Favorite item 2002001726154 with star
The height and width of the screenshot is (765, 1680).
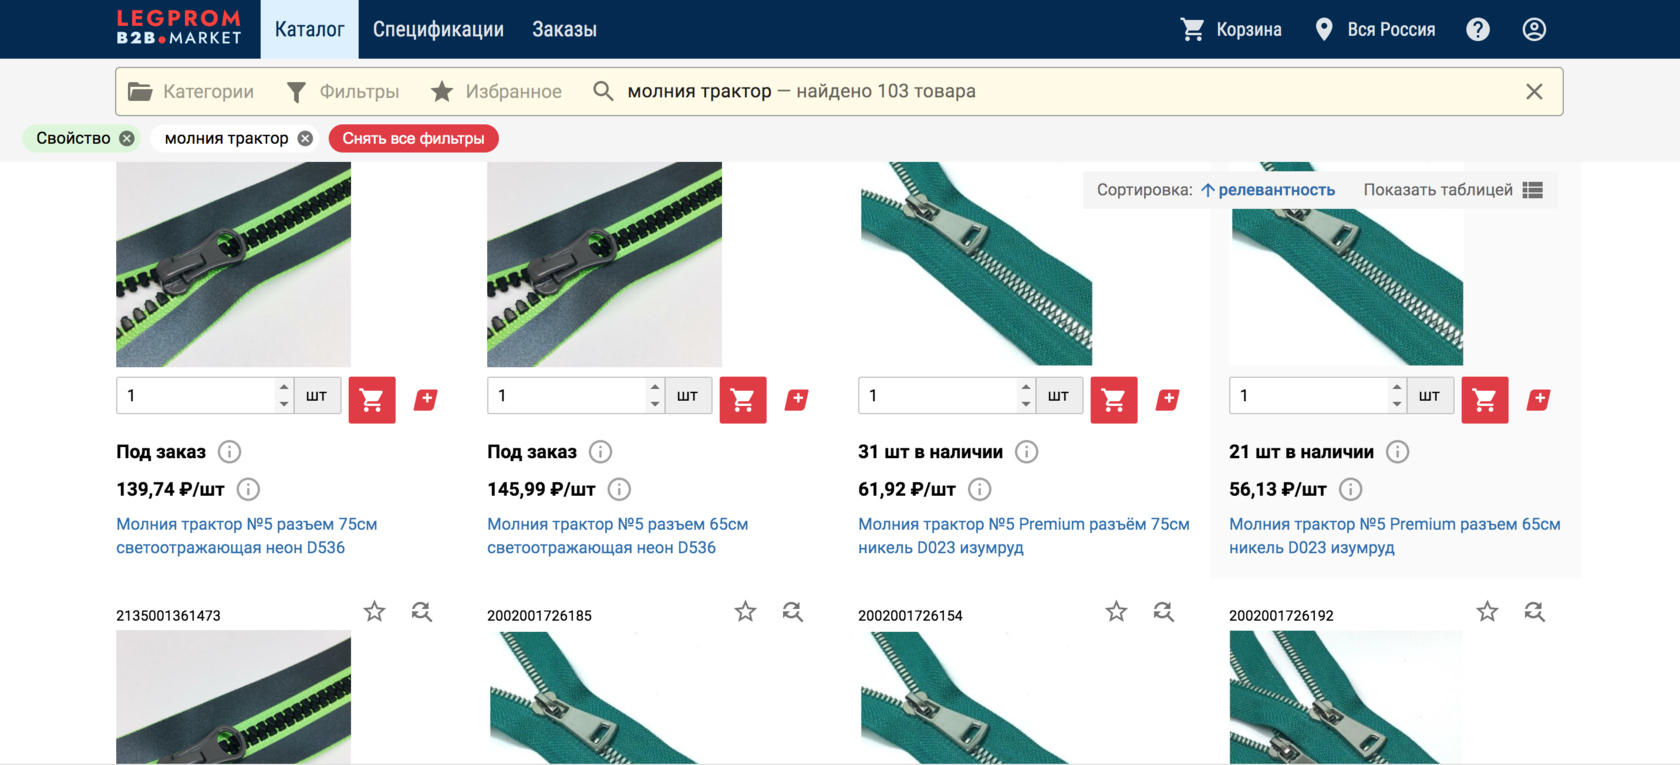pyautogui.click(x=1116, y=611)
